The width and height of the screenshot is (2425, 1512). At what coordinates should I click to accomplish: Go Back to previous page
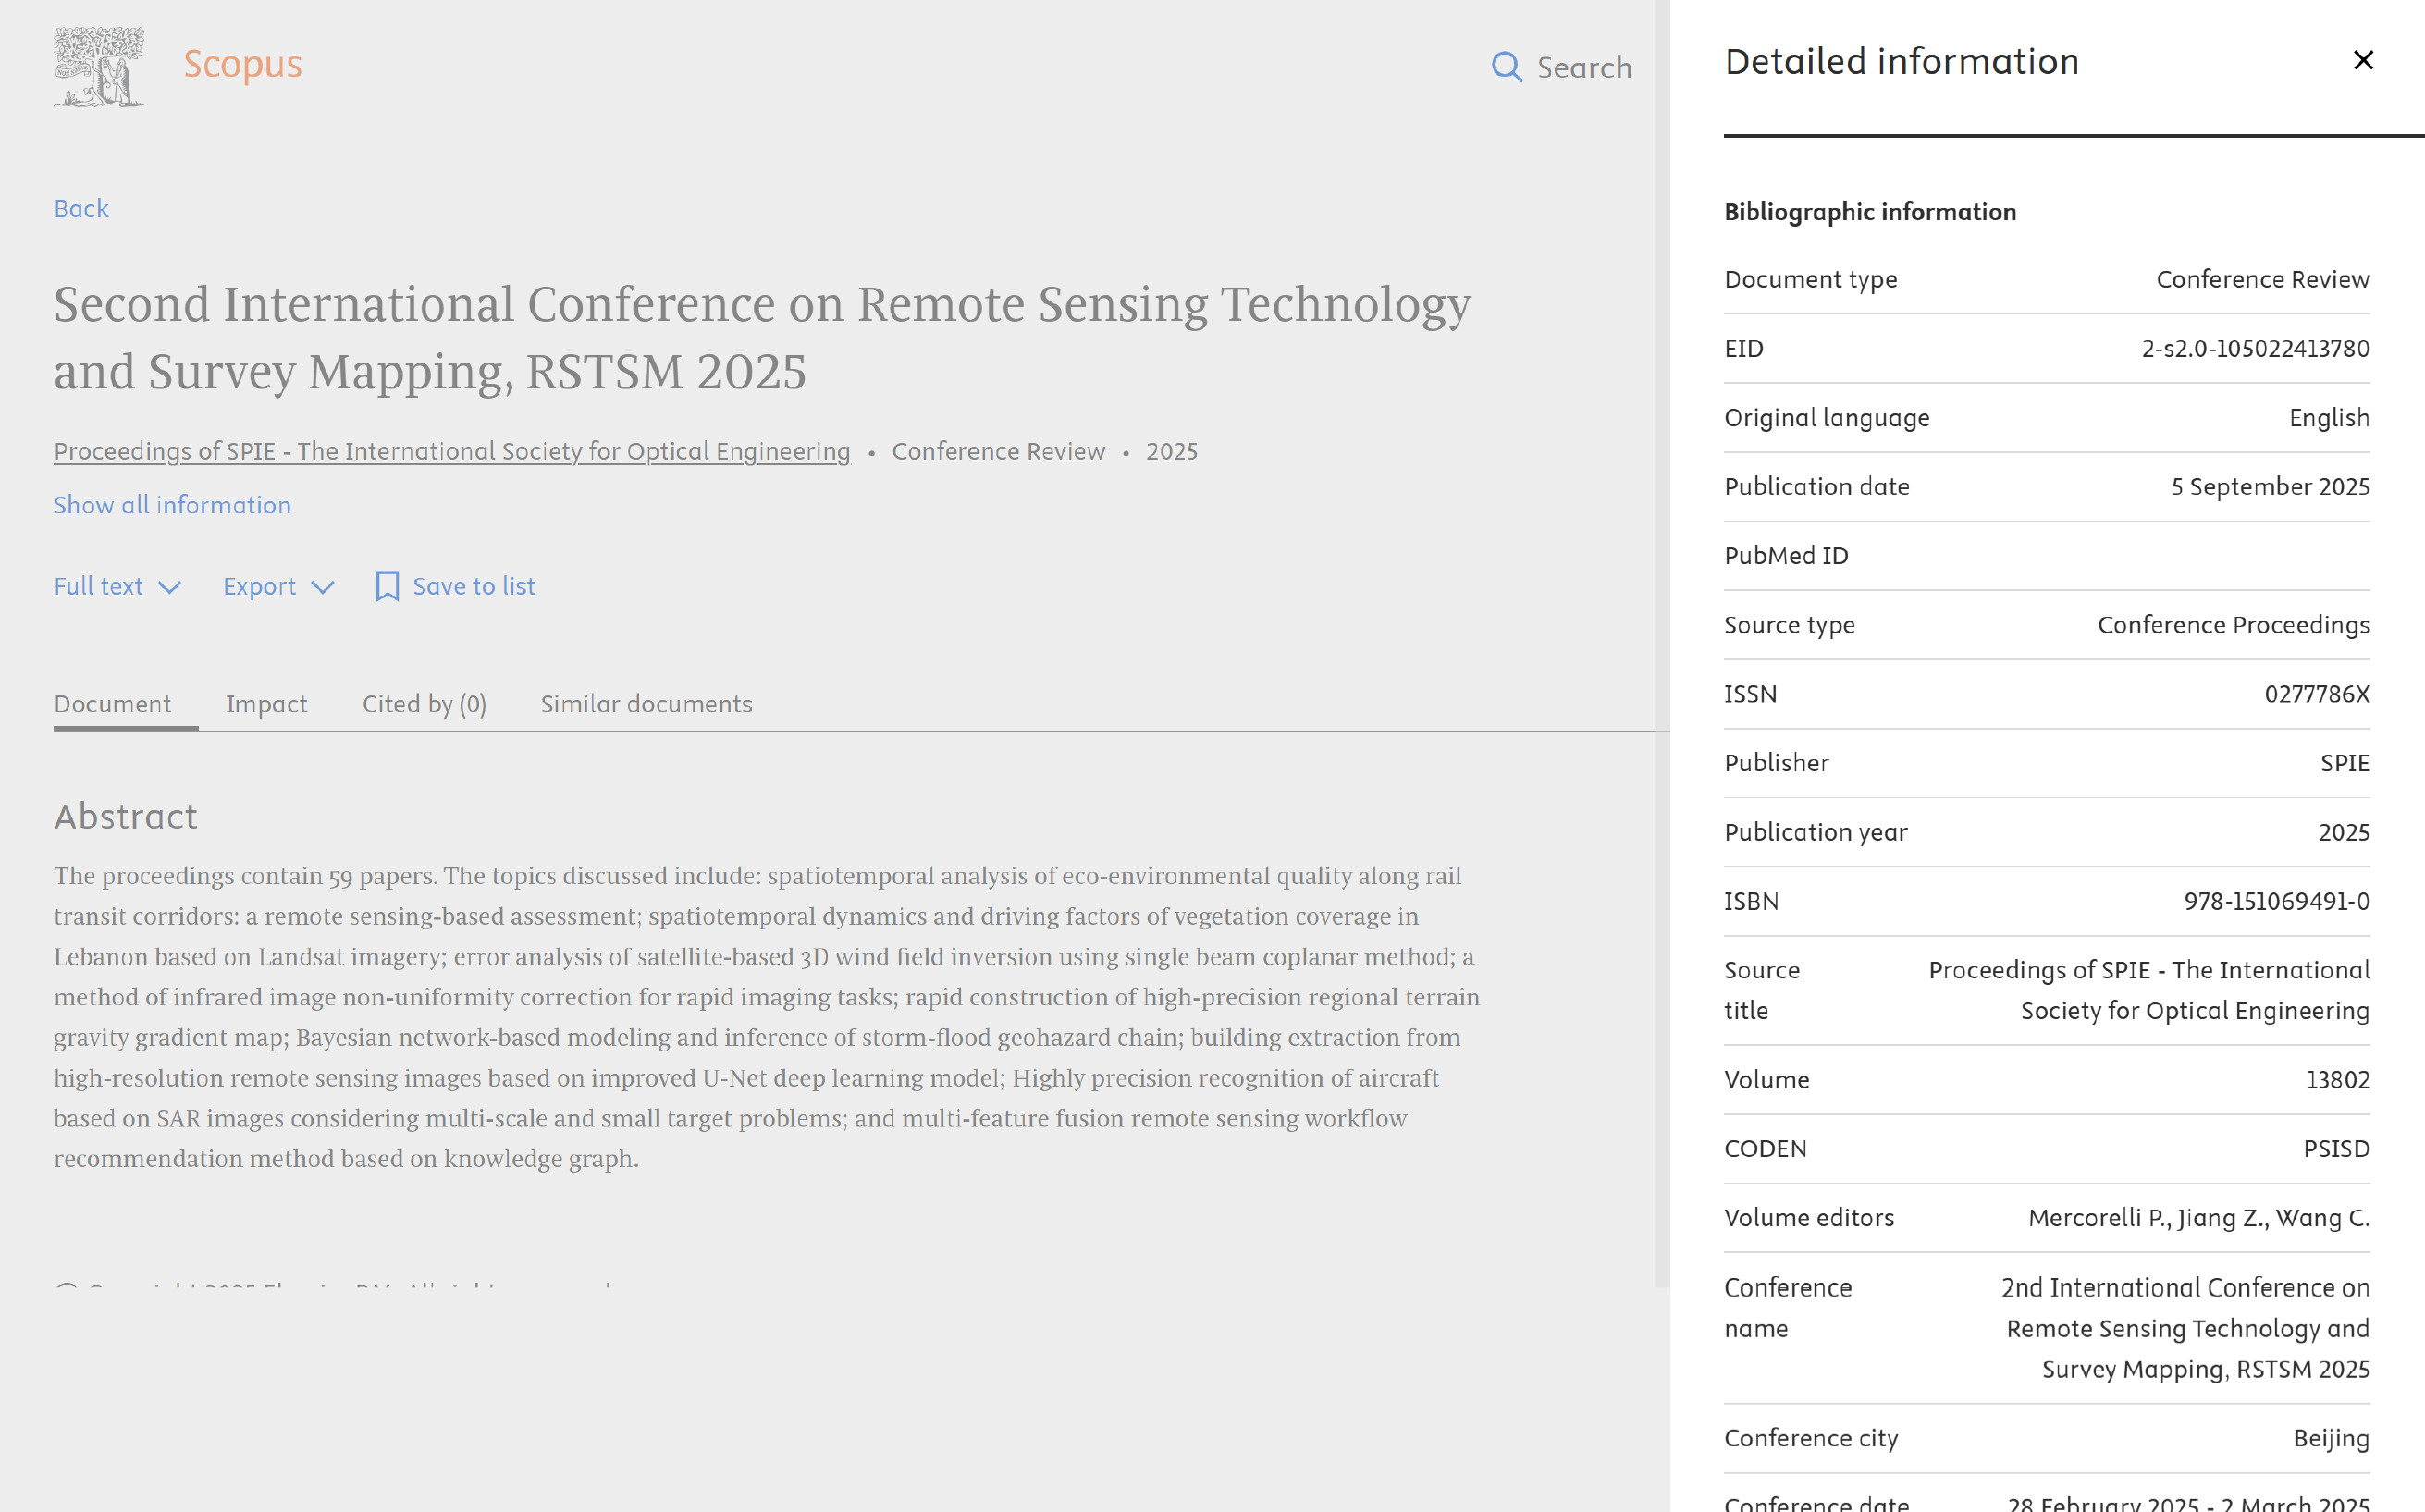click(81, 208)
